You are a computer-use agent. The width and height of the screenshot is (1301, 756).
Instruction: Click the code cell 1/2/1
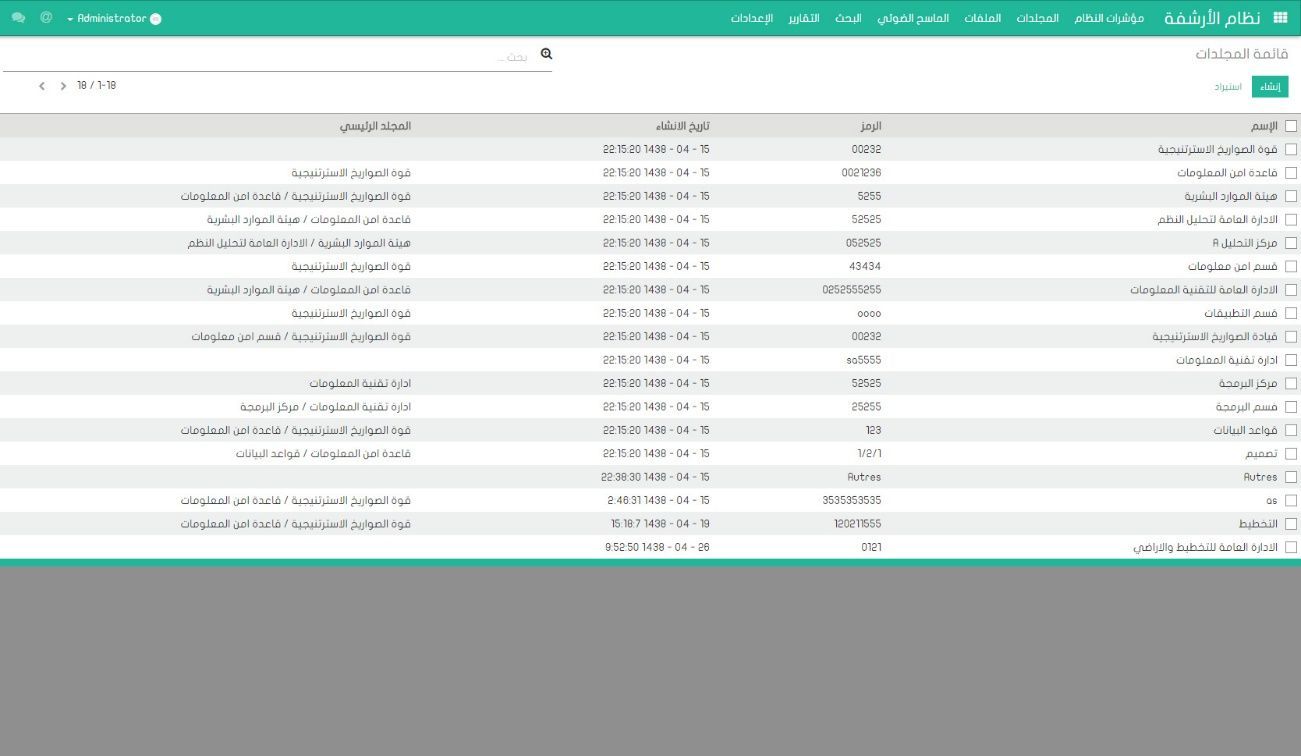[x=869, y=454]
